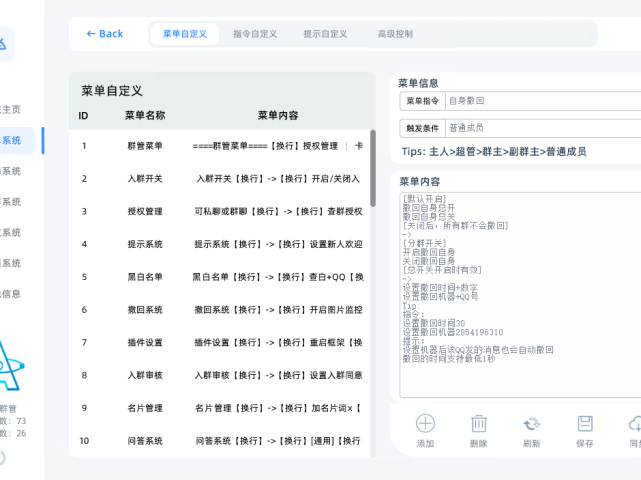This screenshot has height=480, width=641.
Task: Select row 4 提示系统
Action: click(220, 244)
